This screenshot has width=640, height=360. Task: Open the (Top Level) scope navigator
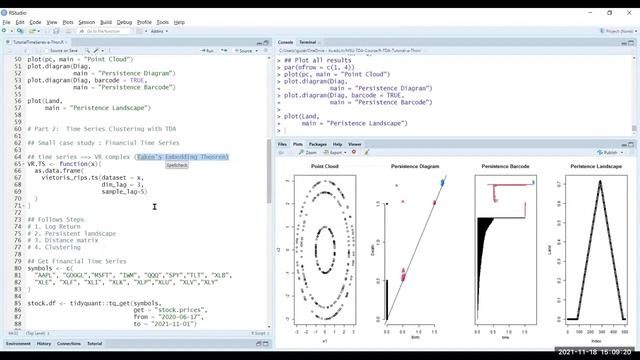(x=37, y=333)
